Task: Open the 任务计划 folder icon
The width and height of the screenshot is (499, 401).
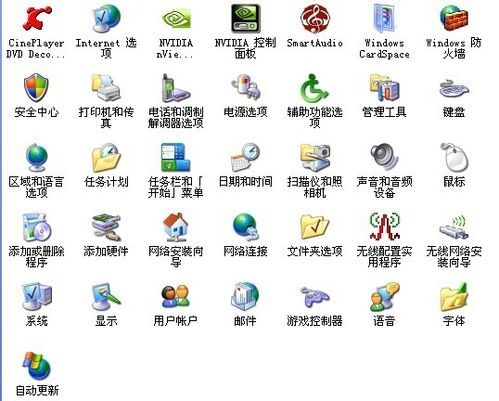Action: pos(106,158)
